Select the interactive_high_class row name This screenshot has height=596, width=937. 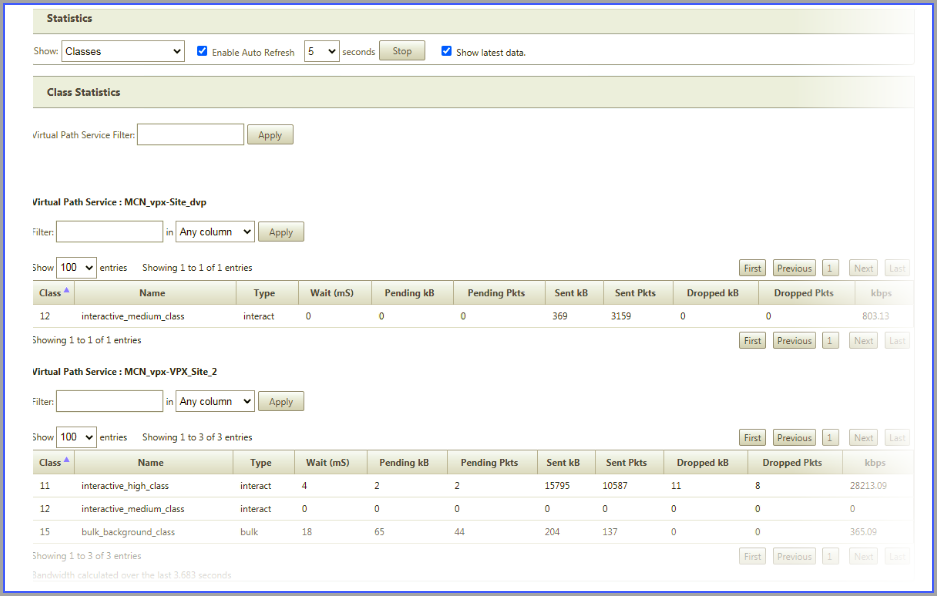click(125, 486)
